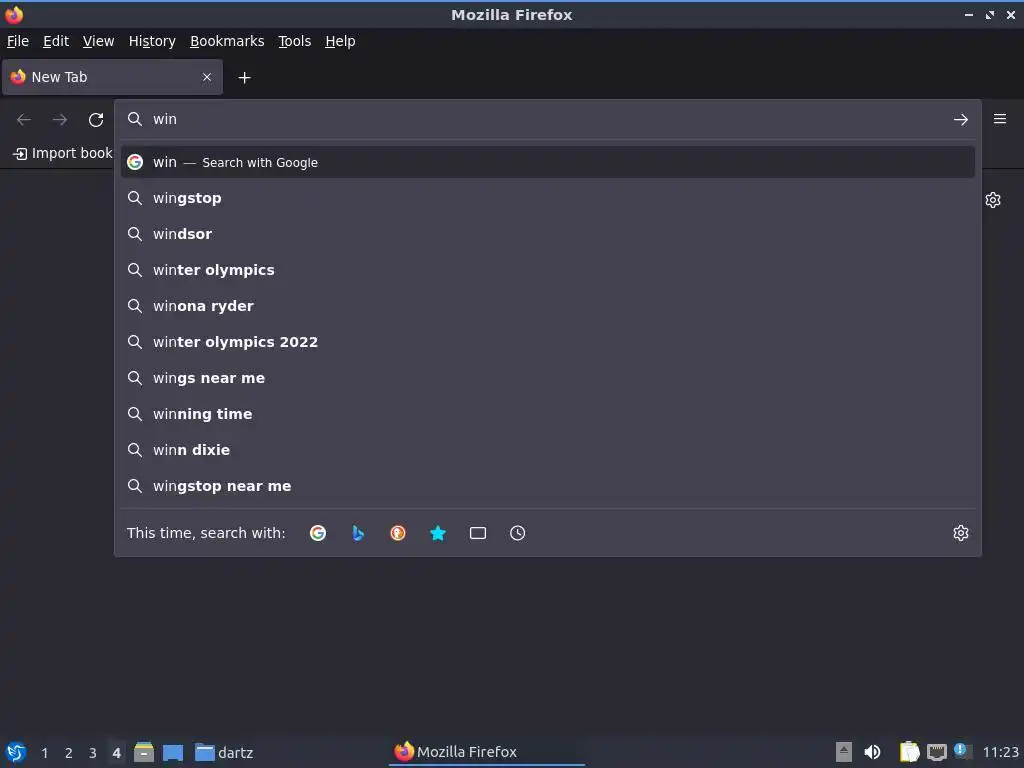Open the History menu
Image resolution: width=1024 pixels, height=768 pixels.
point(152,41)
